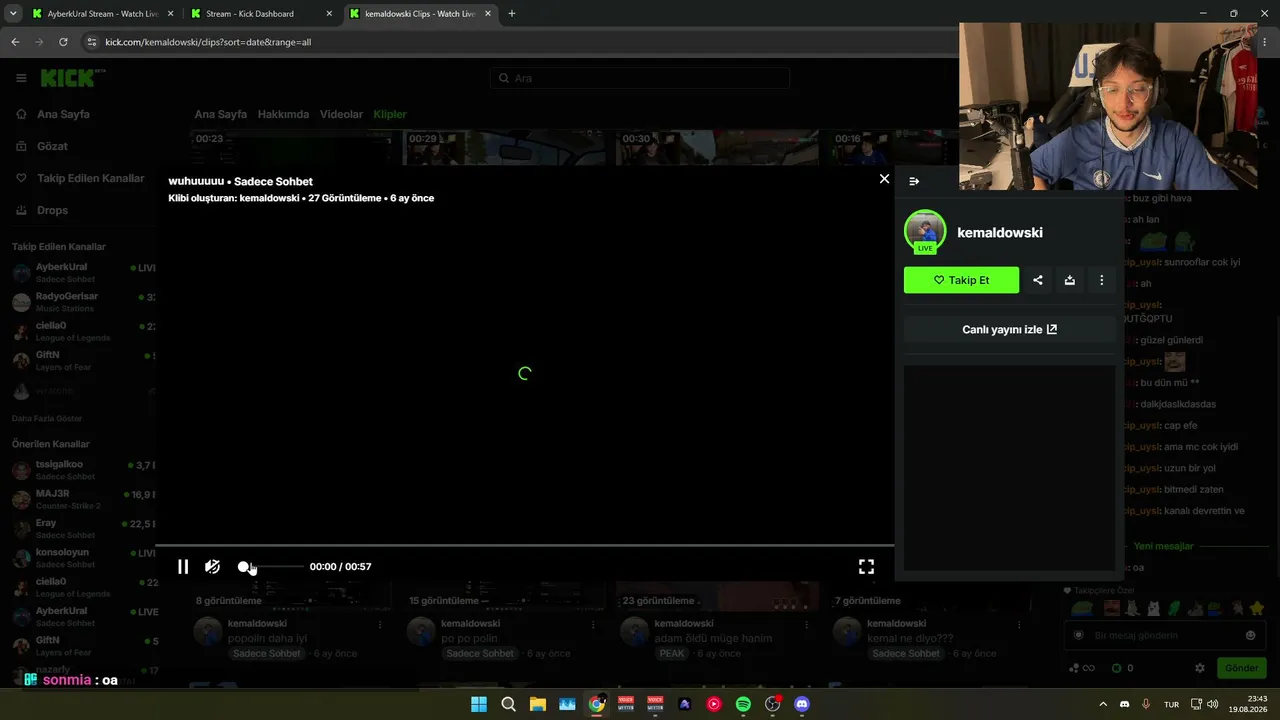Switch to AyberkUral Stream browser tab

point(102,14)
